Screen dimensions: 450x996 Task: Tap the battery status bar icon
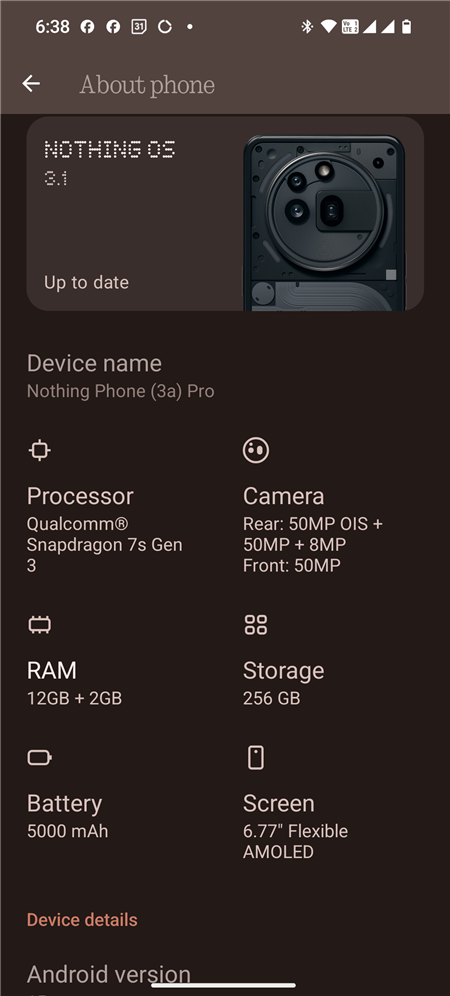tap(407, 27)
